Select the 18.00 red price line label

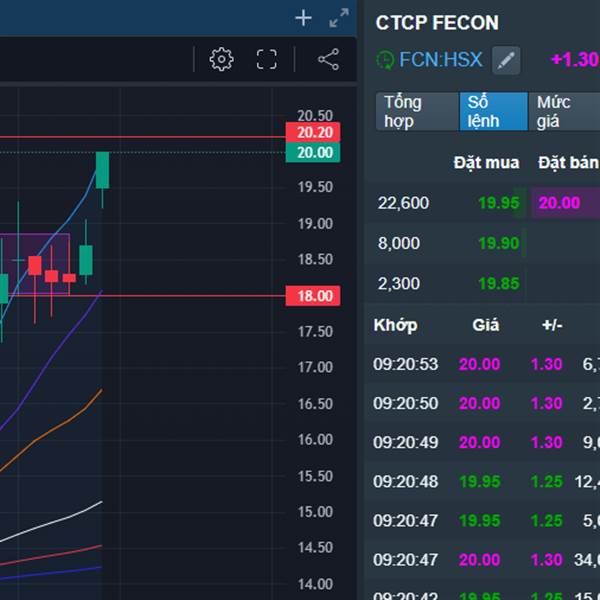point(313,296)
